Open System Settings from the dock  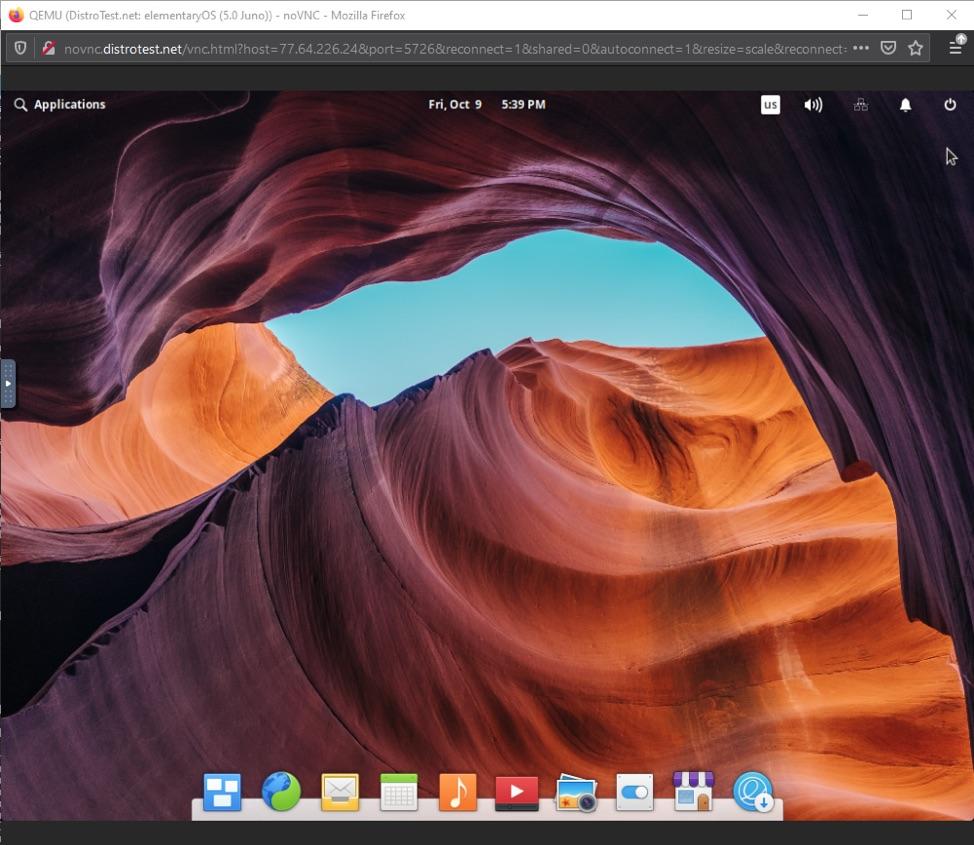[x=634, y=792]
